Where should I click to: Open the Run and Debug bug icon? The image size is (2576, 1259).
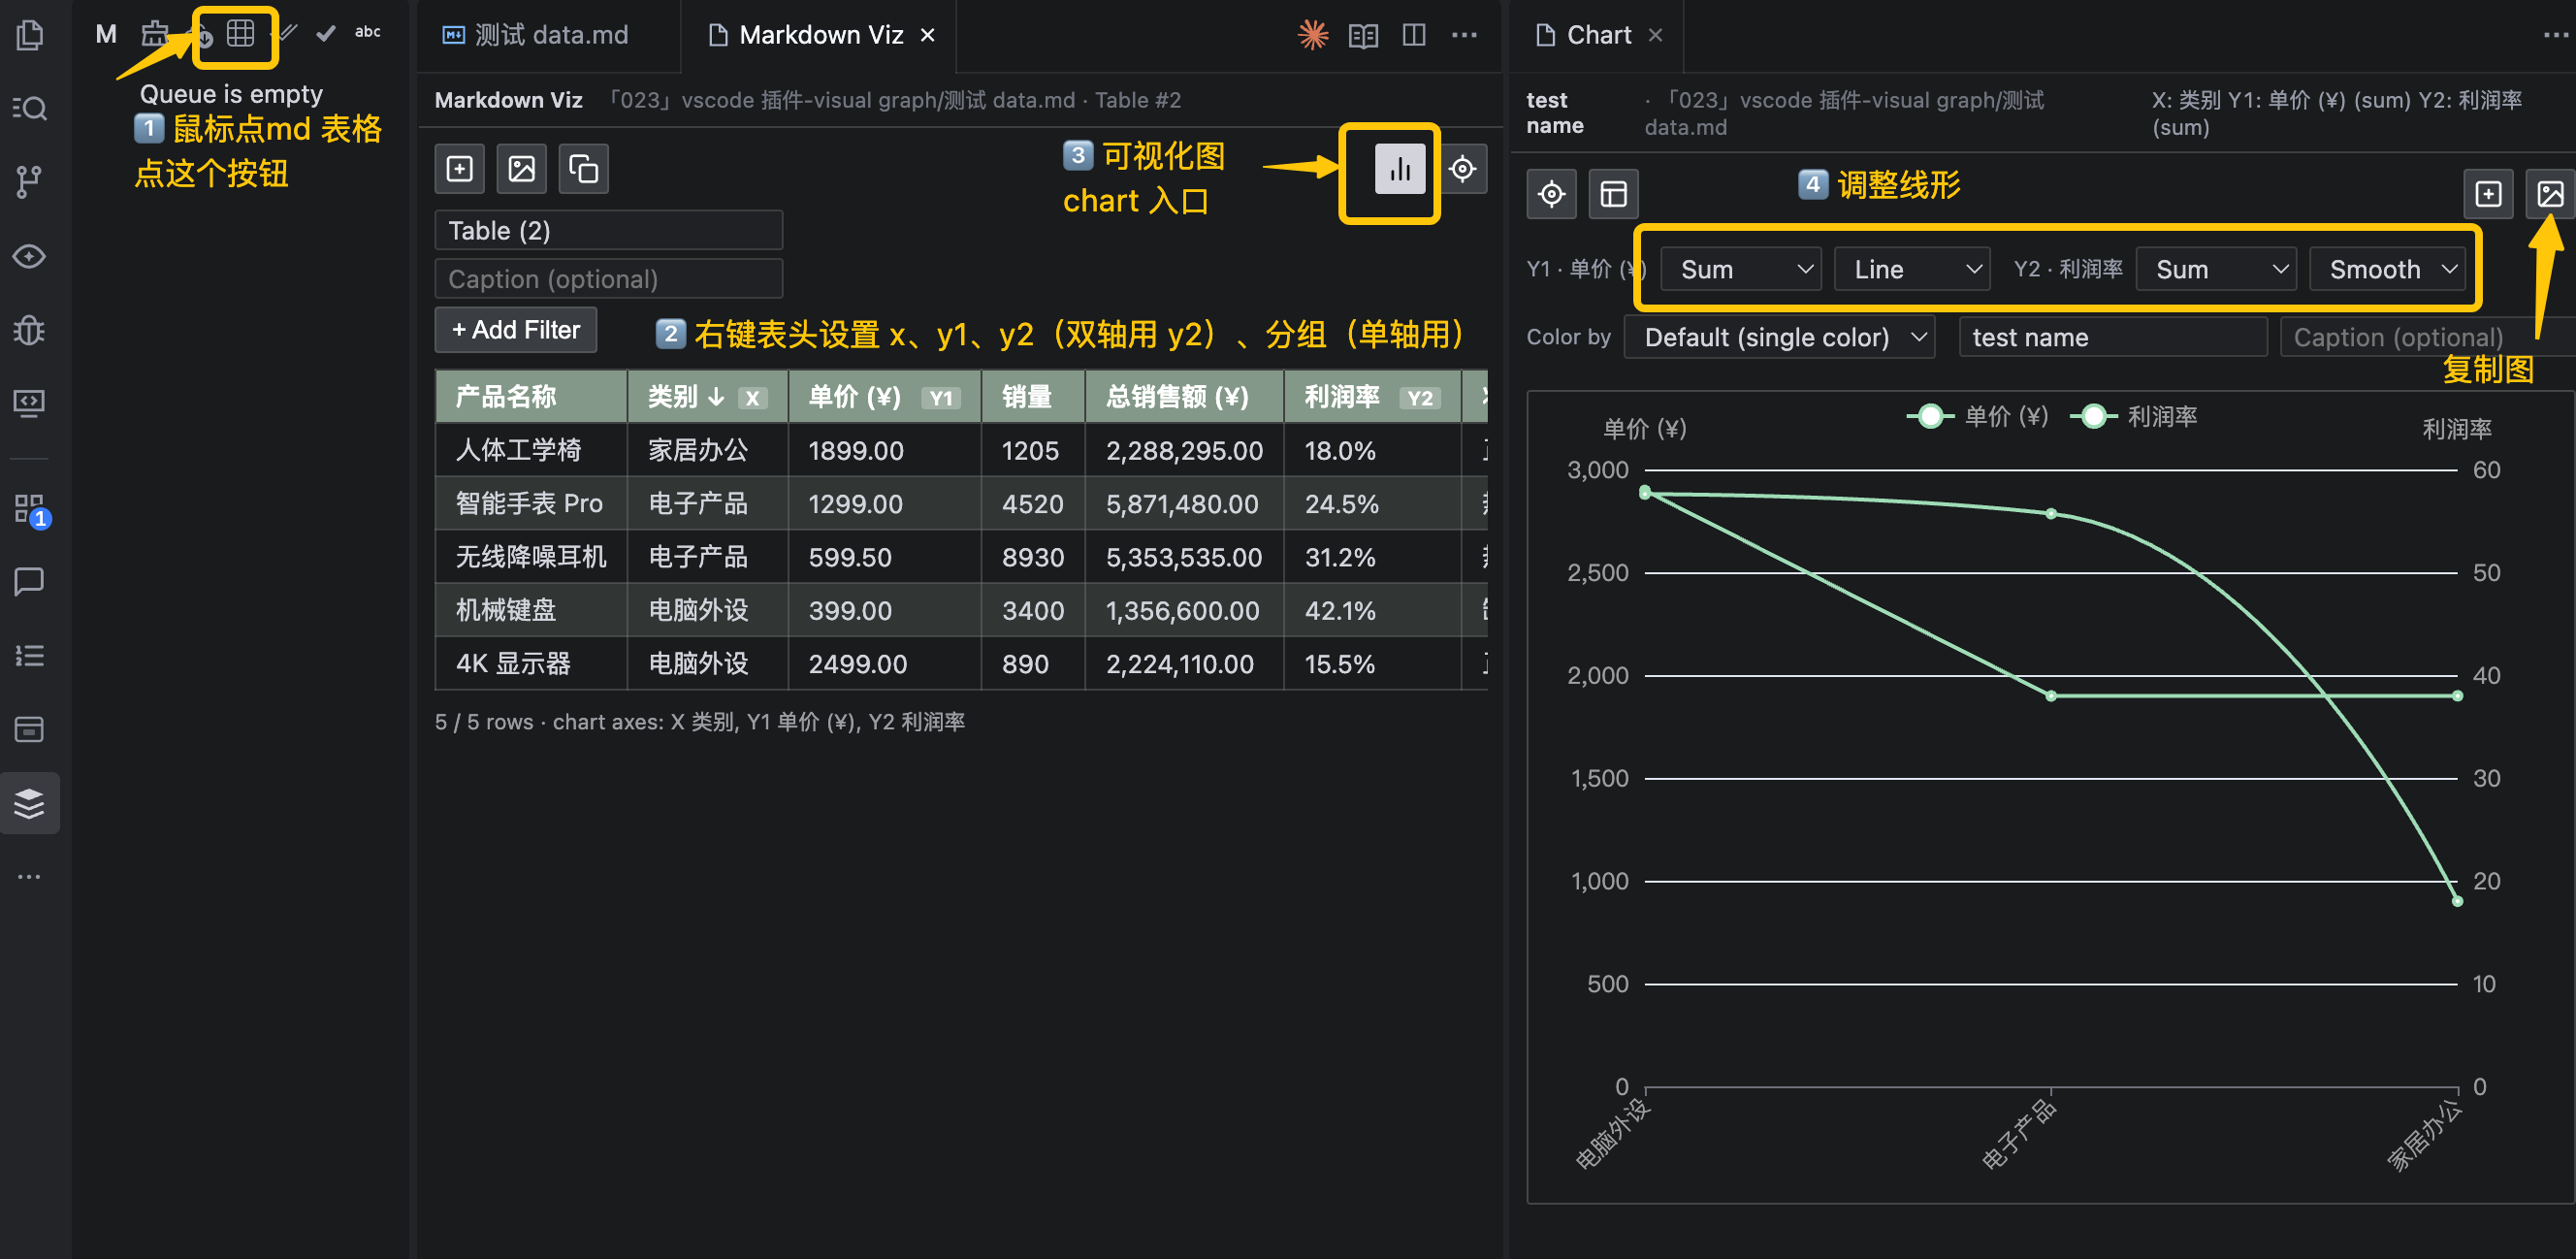point(30,330)
